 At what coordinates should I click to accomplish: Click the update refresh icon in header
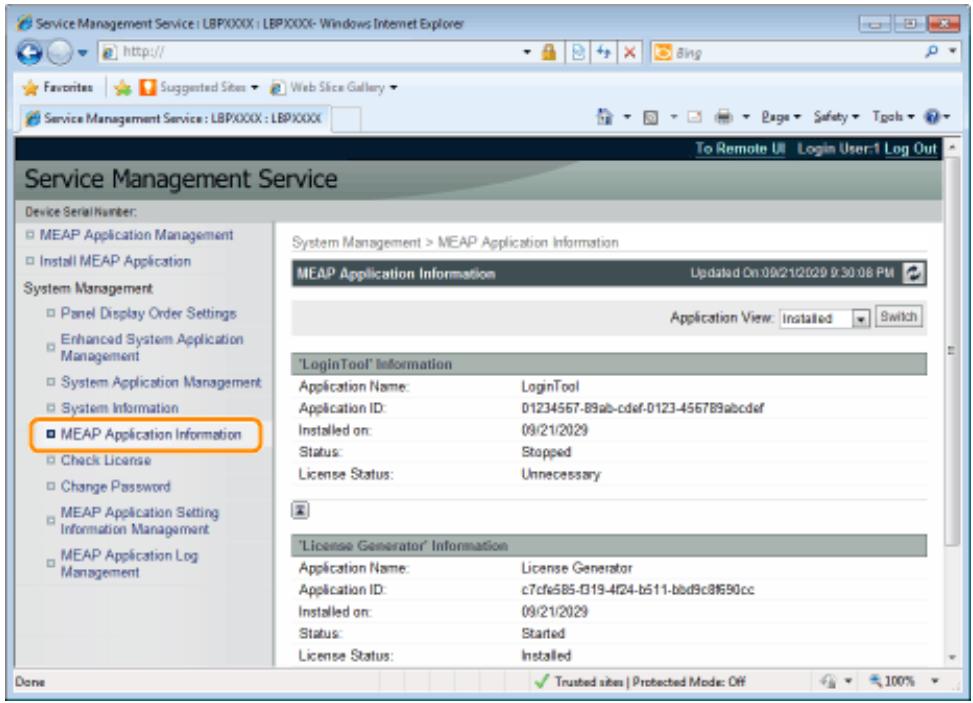click(913, 273)
